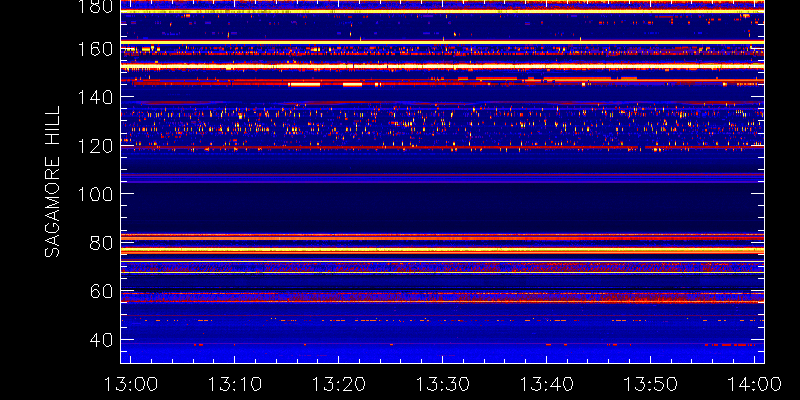Click the 13:00 time axis label
The image size is (800, 400).
131,384
